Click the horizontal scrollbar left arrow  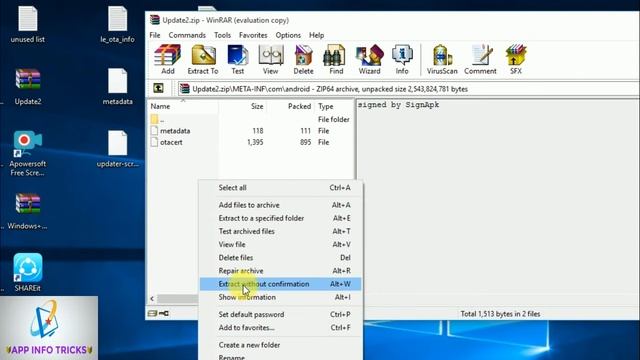(152, 299)
